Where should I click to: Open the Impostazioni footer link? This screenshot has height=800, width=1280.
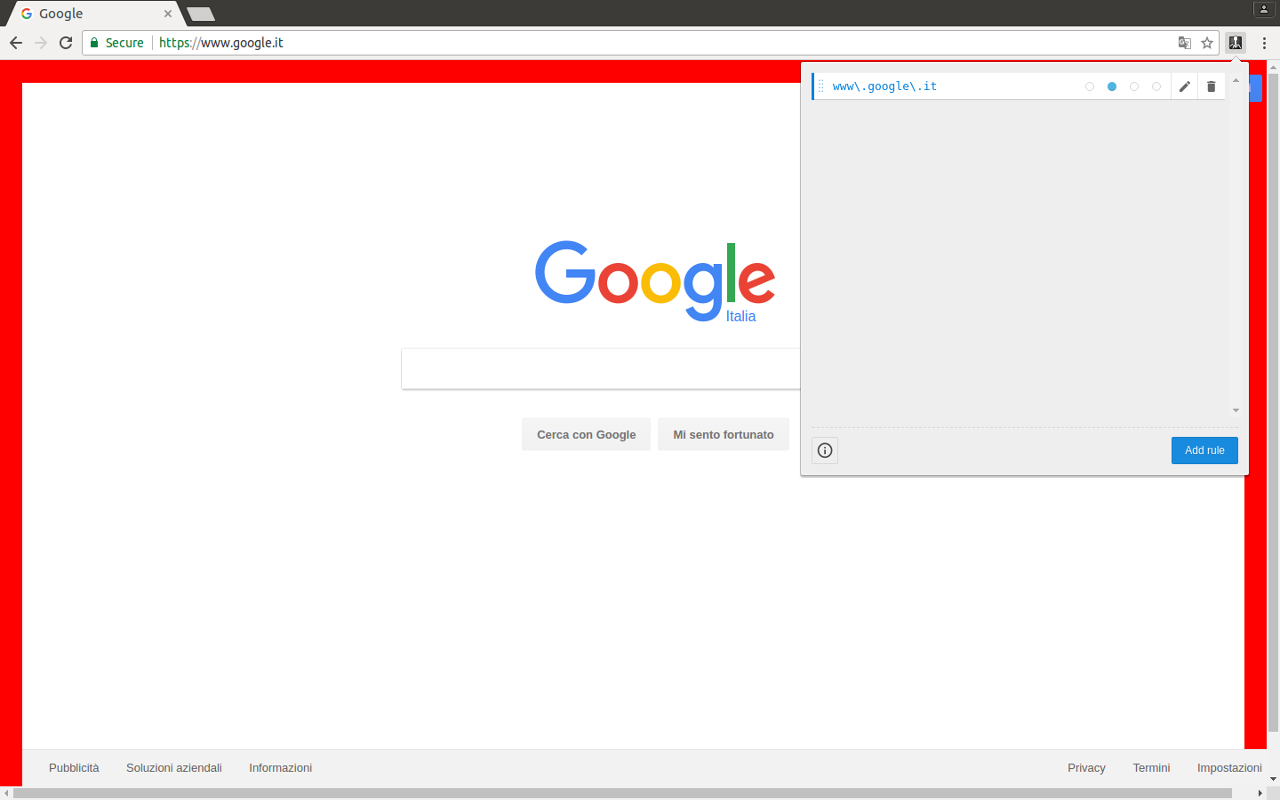(x=1229, y=768)
